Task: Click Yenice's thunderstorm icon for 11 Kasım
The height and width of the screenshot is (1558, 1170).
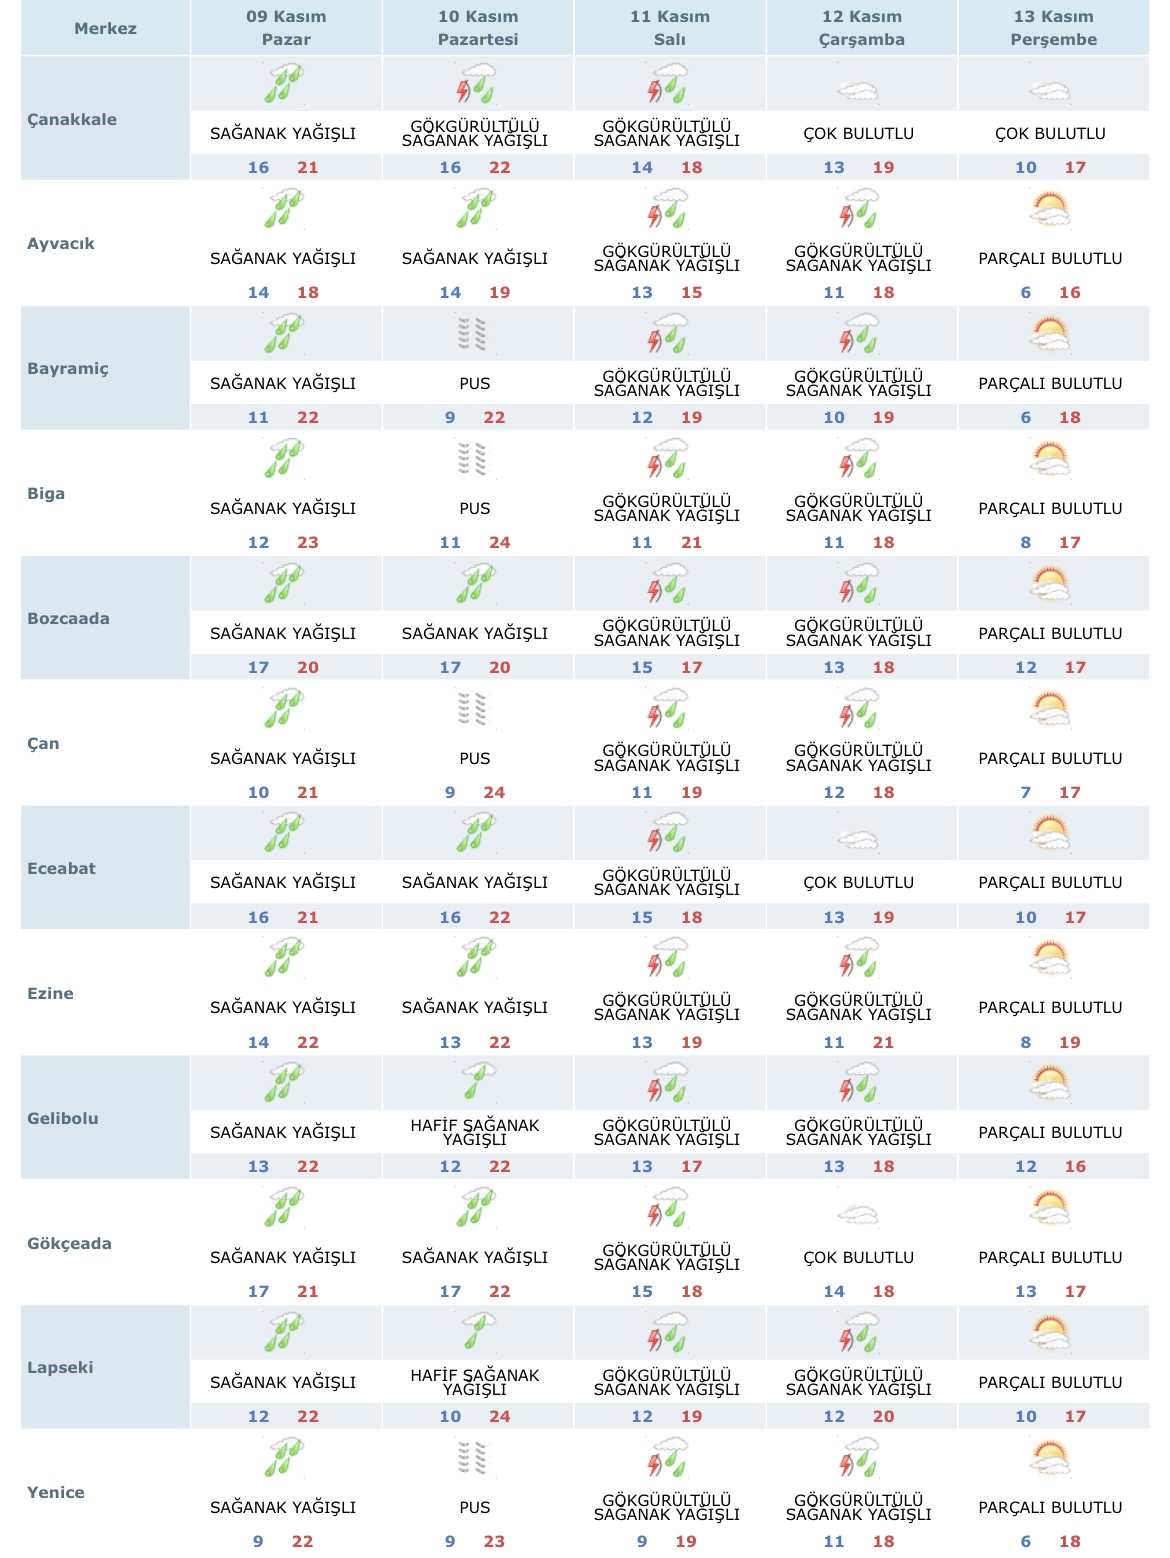Action: pyautogui.click(x=667, y=1458)
